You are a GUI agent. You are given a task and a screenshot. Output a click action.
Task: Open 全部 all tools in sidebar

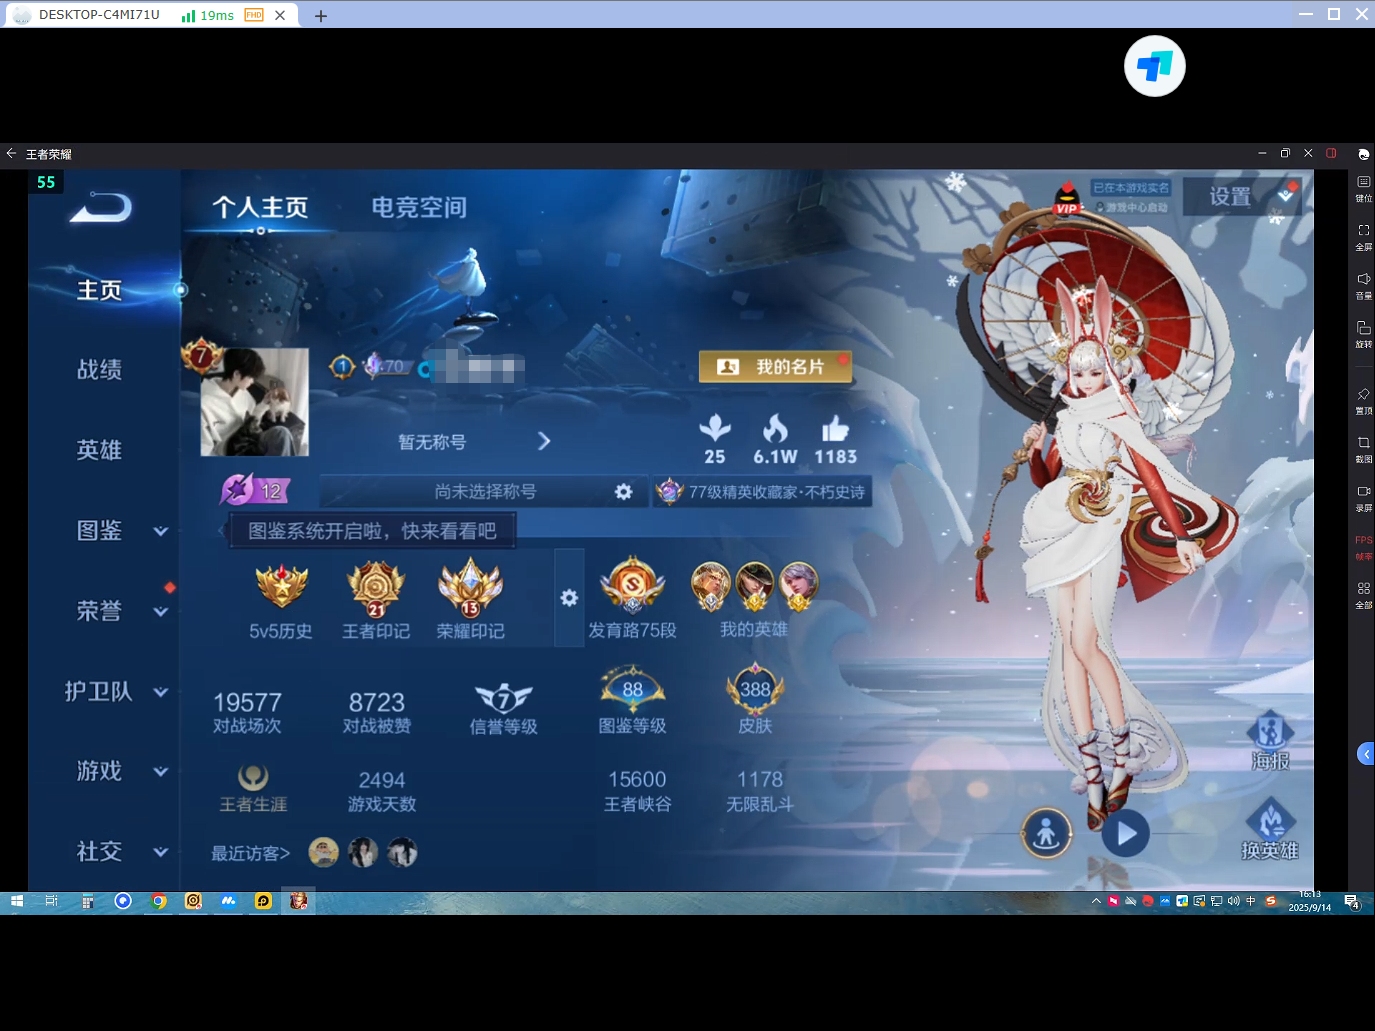coord(1363,595)
